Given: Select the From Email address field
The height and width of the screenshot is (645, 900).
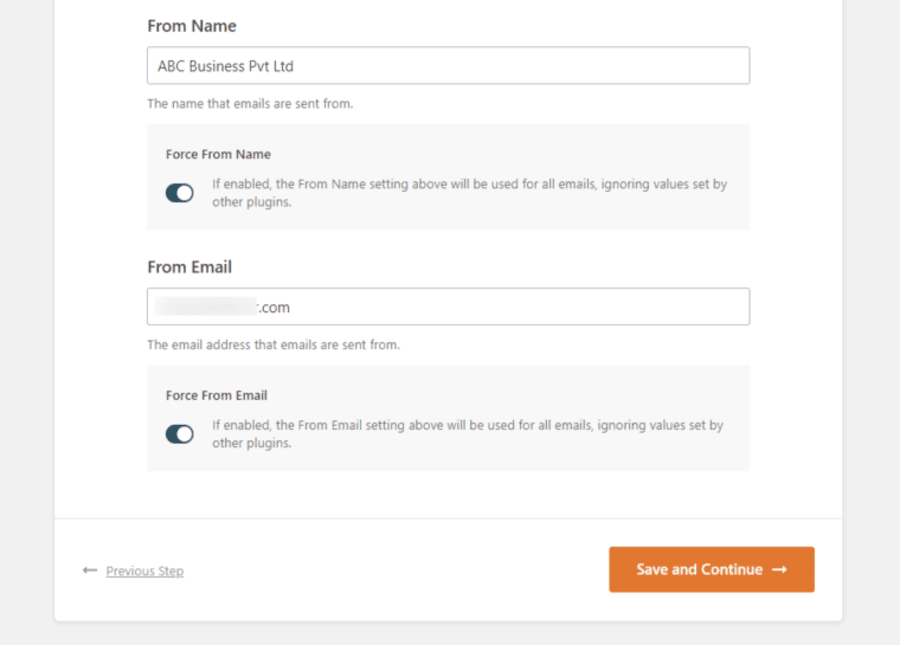Looking at the screenshot, I should [x=448, y=306].
